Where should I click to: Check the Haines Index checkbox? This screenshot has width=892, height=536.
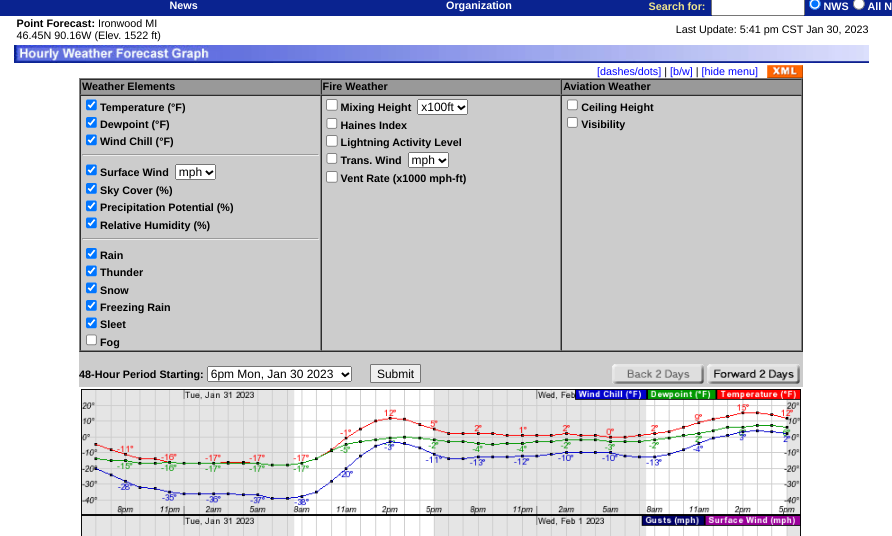click(332, 123)
